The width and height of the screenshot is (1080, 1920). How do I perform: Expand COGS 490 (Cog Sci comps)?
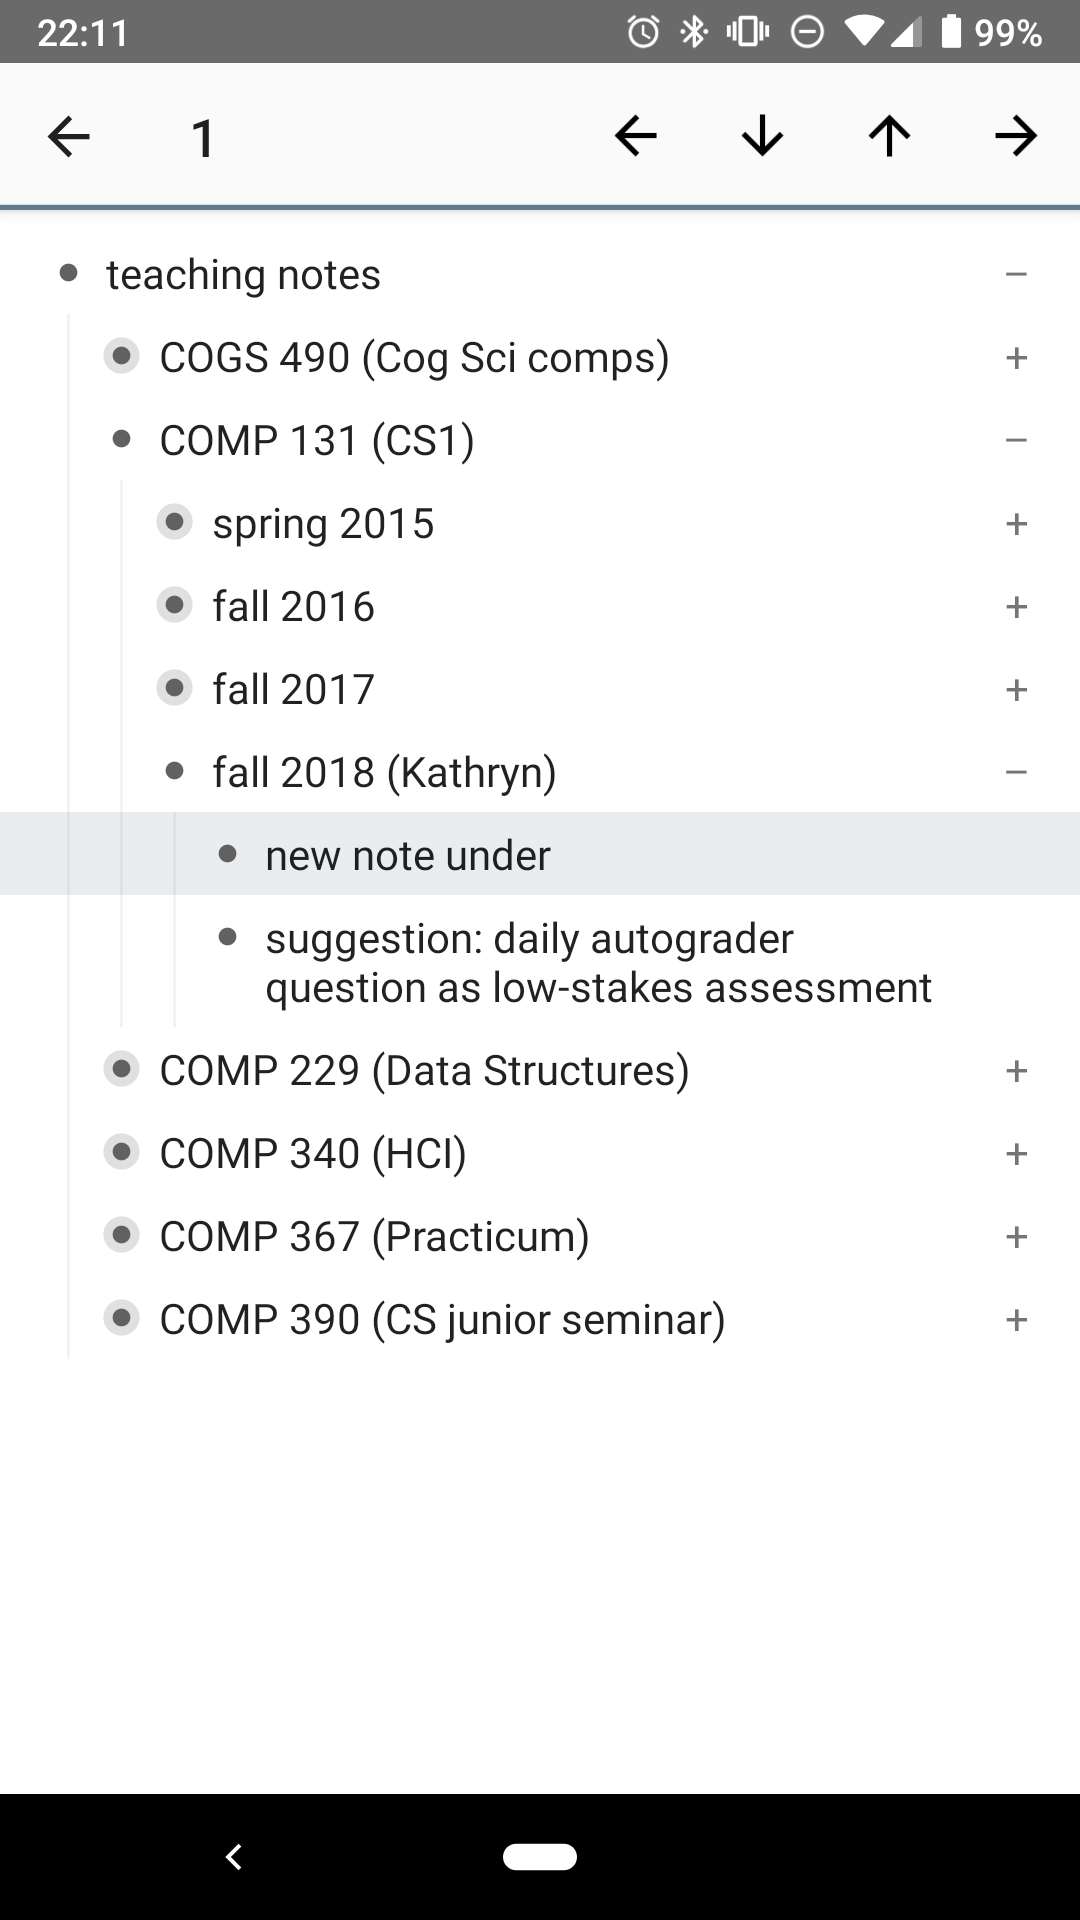tap(1016, 357)
